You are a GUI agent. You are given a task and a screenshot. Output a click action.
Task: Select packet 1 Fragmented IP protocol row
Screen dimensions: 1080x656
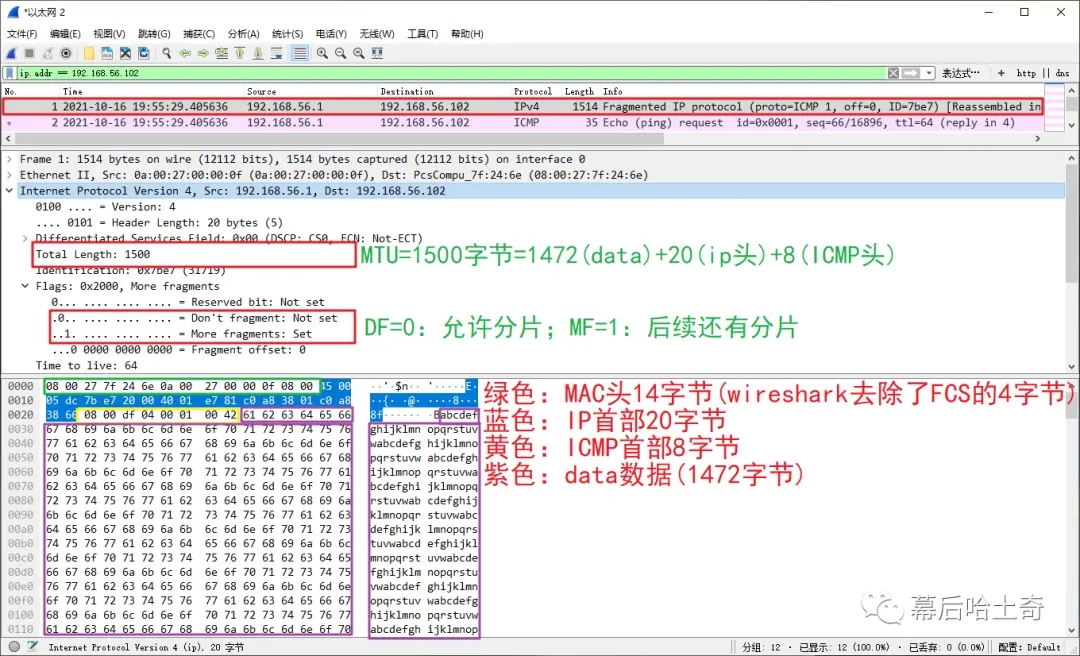(523, 107)
